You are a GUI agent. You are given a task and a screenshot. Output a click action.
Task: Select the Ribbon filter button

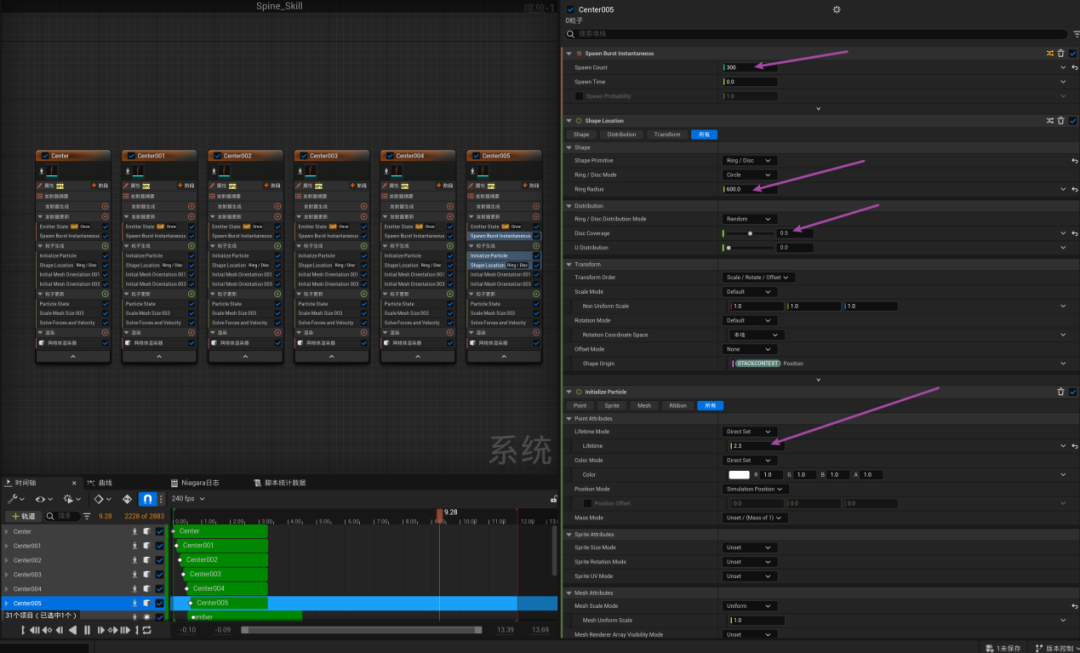[x=678, y=406]
